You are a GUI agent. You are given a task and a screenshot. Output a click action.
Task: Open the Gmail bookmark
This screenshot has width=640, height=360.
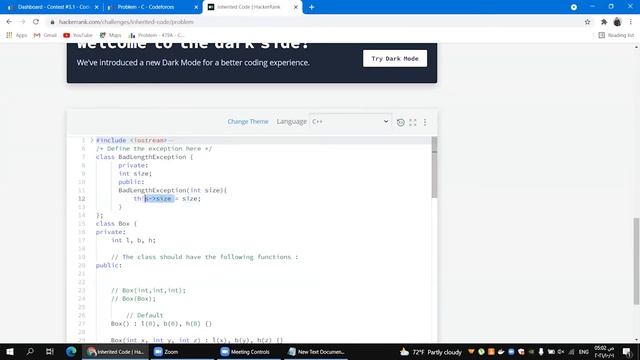[45, 35]
